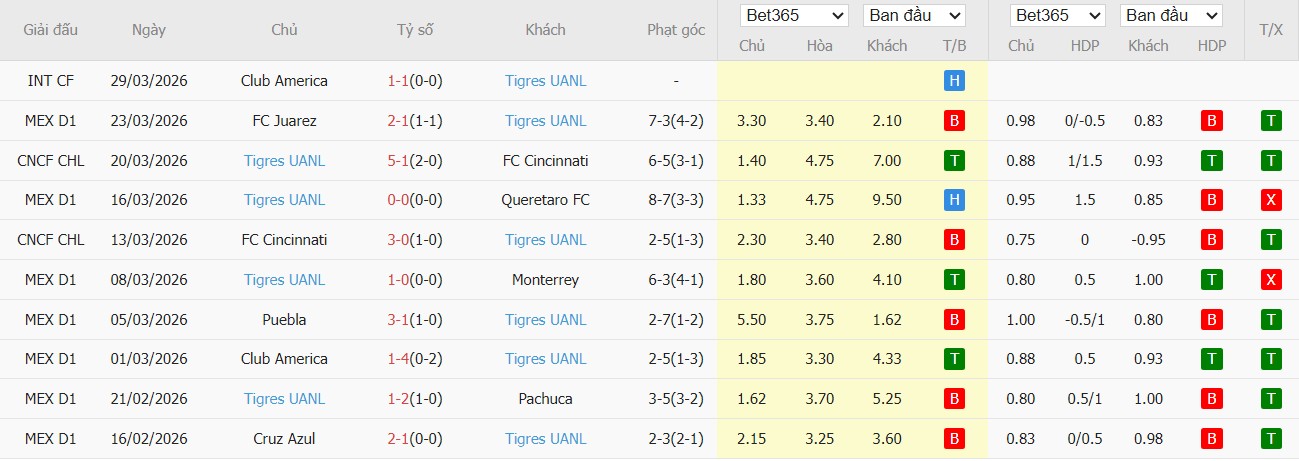The width and height of the screenshot is (1299, 461).
Task: Click the Giải đấu column header
Action: click(x=50, y=30)
